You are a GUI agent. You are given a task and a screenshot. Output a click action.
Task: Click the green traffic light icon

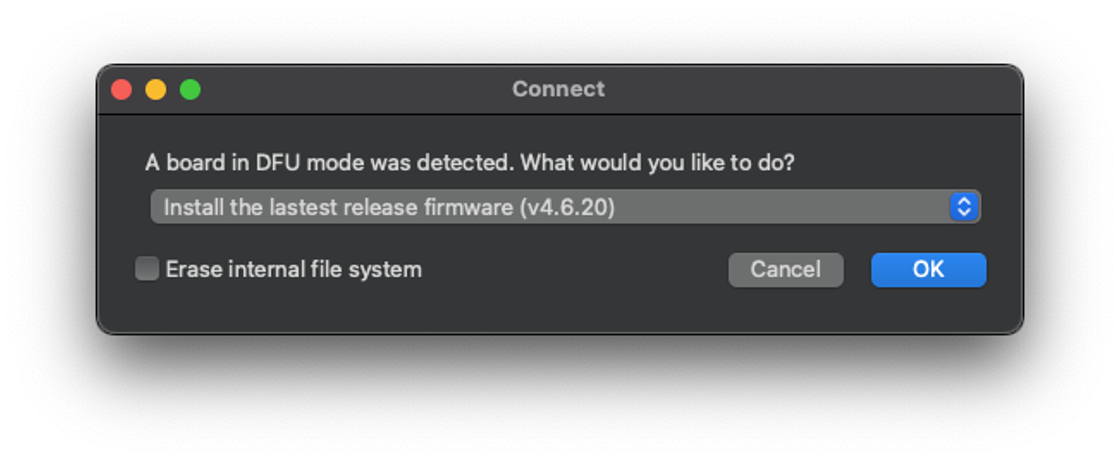pos(190,89)
